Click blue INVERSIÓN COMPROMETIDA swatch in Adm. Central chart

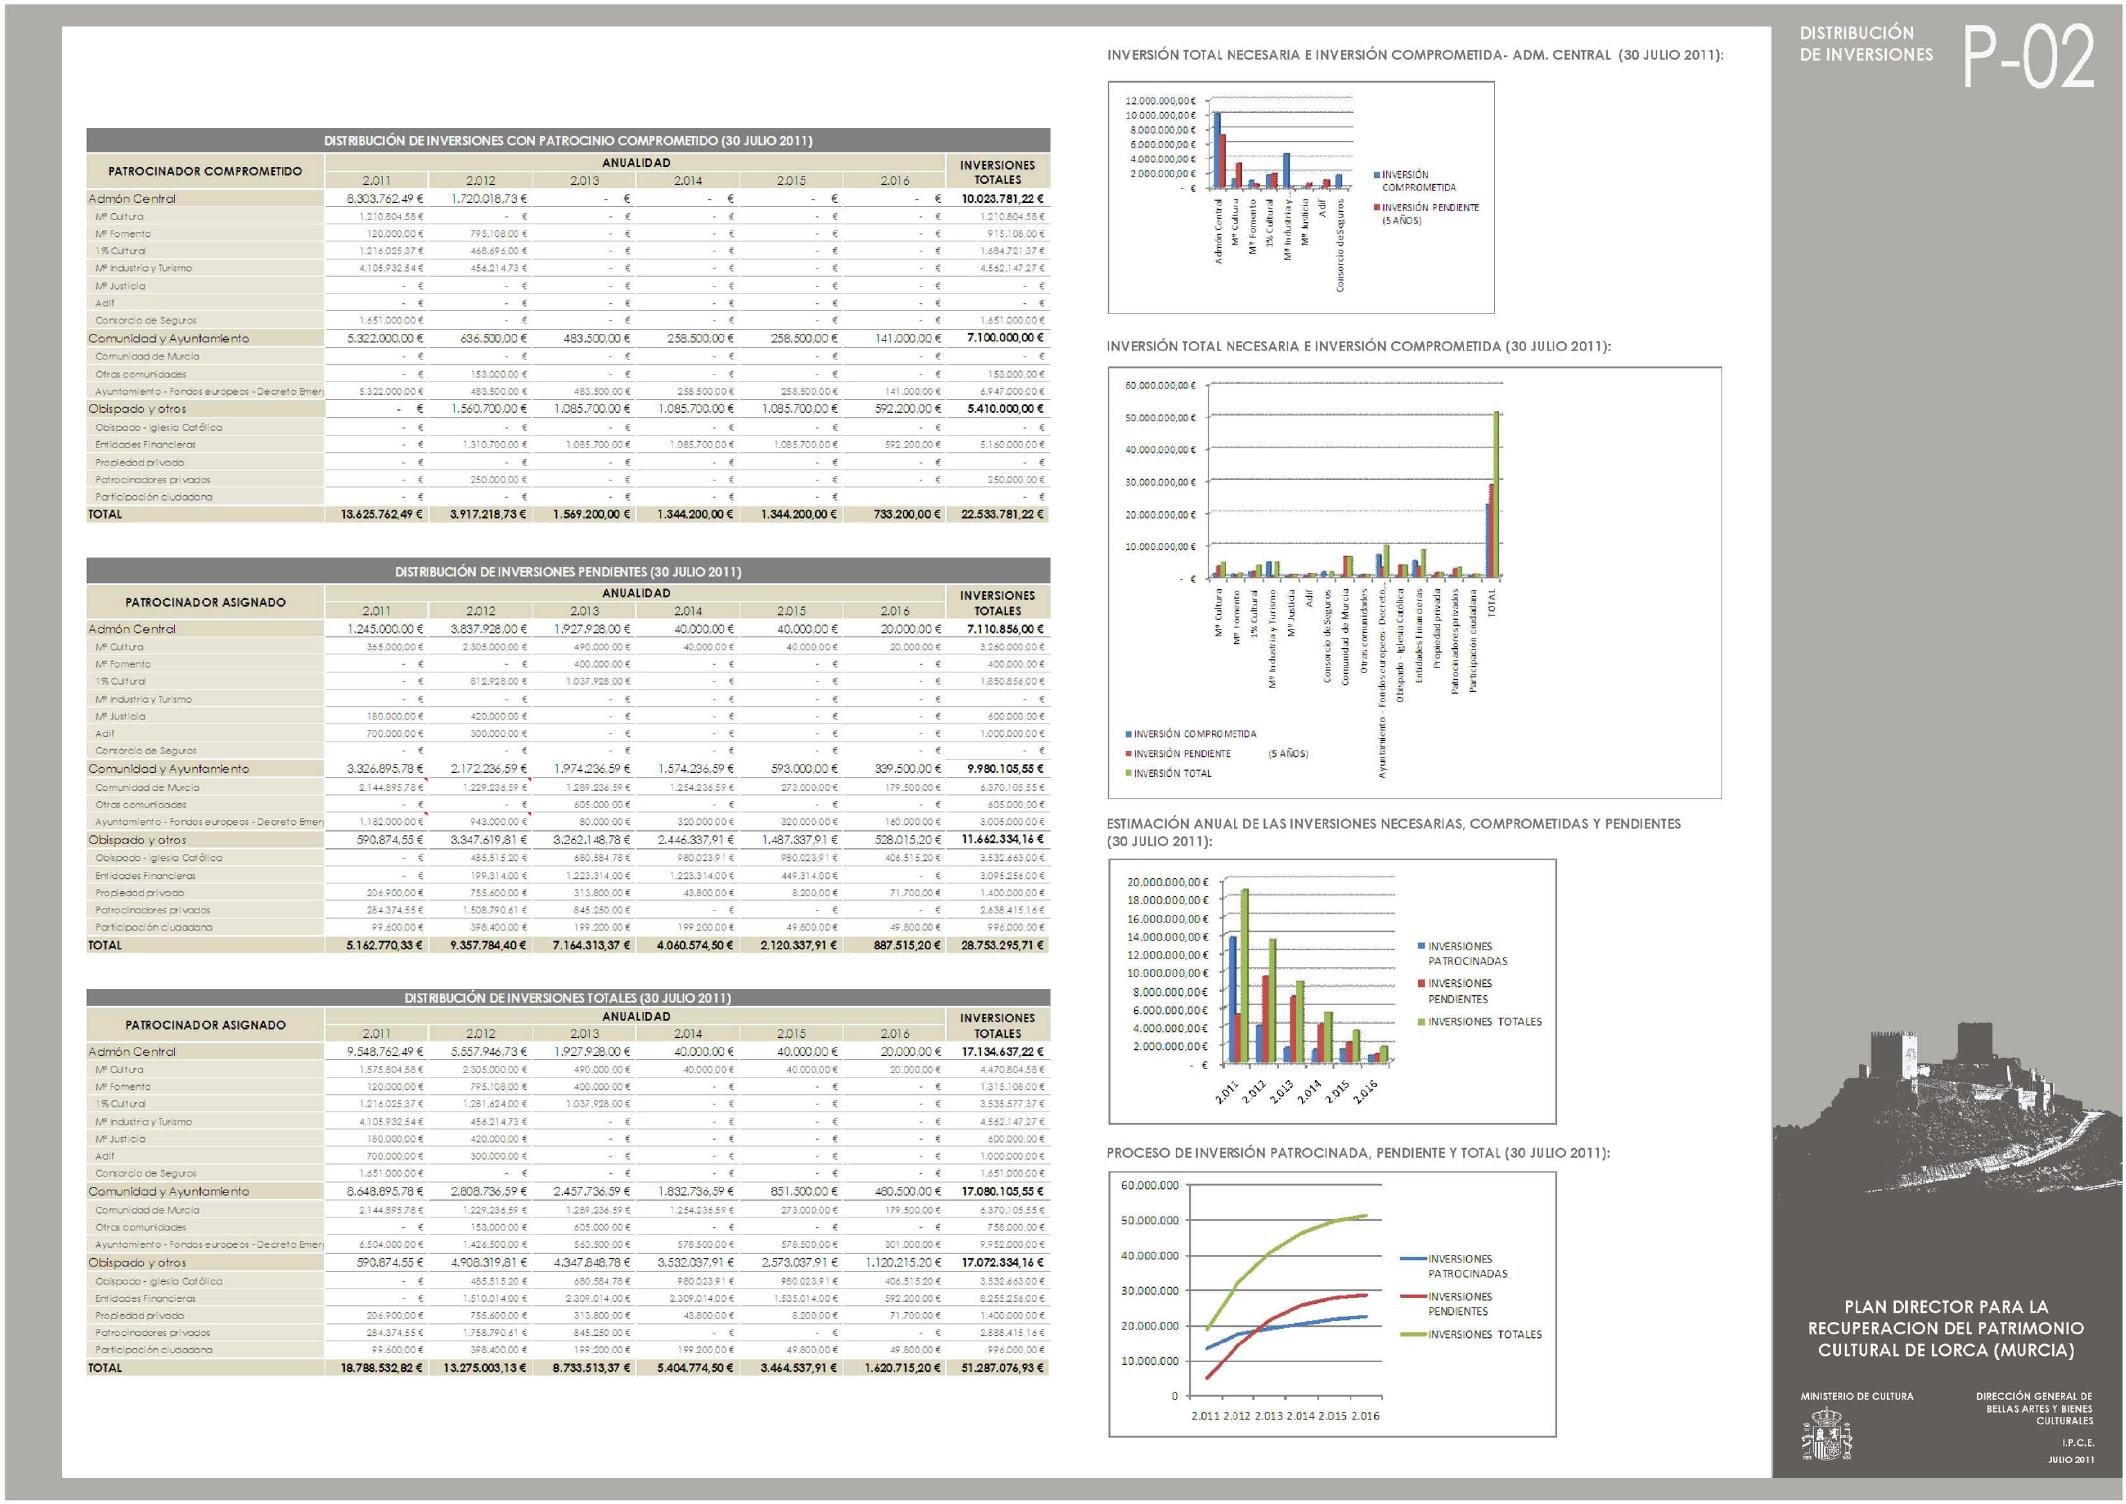pos(1377,175)
